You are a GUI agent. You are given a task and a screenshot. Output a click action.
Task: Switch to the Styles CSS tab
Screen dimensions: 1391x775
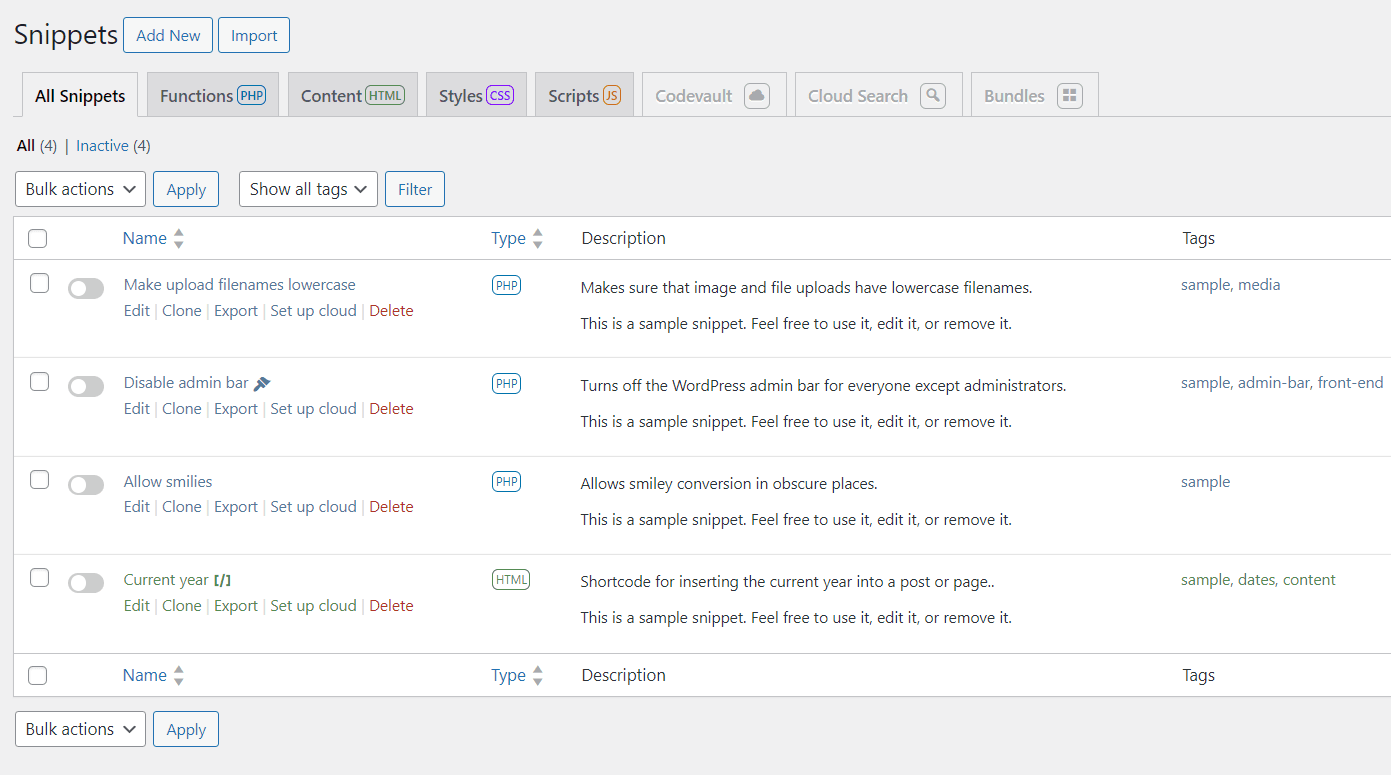pos(475,96)
